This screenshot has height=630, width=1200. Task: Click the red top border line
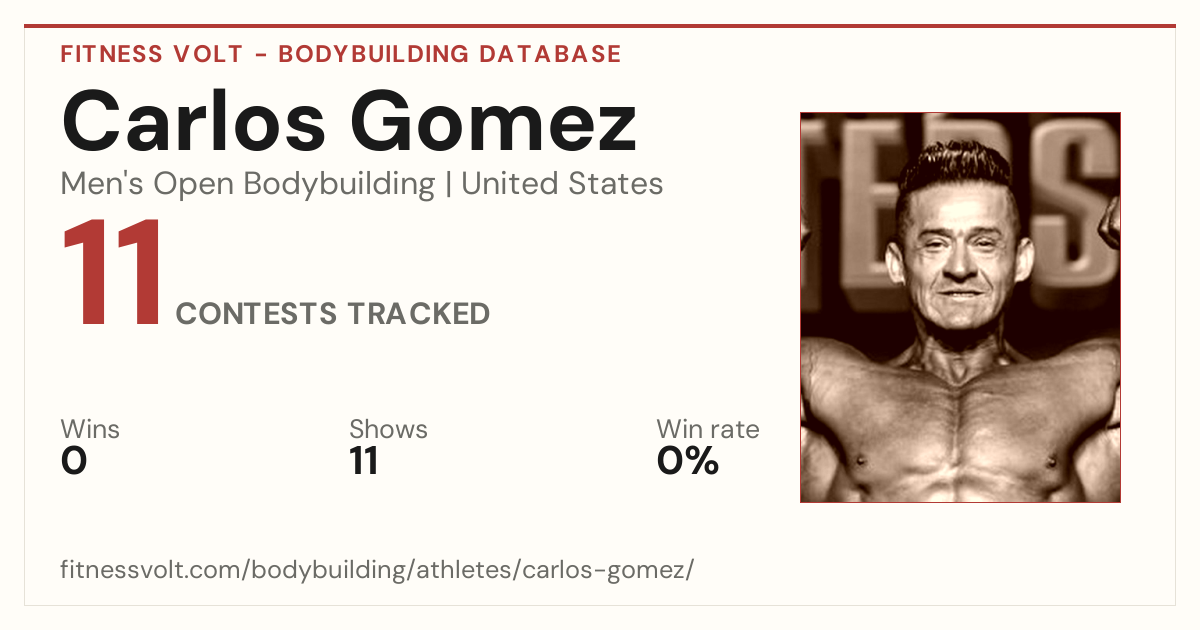pyautogui.click(x=600, y=26)
